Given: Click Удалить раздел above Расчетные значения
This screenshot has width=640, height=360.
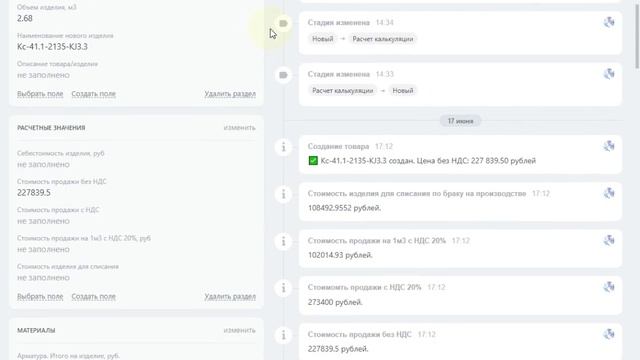Looking at the screenshot, I should [x=230, y=94].
